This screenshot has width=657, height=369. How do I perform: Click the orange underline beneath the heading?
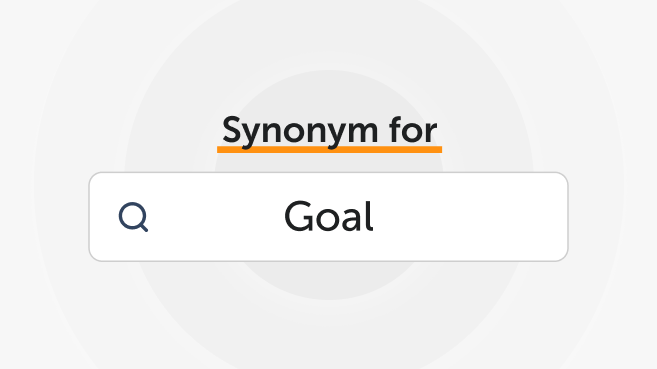[329, 150]
